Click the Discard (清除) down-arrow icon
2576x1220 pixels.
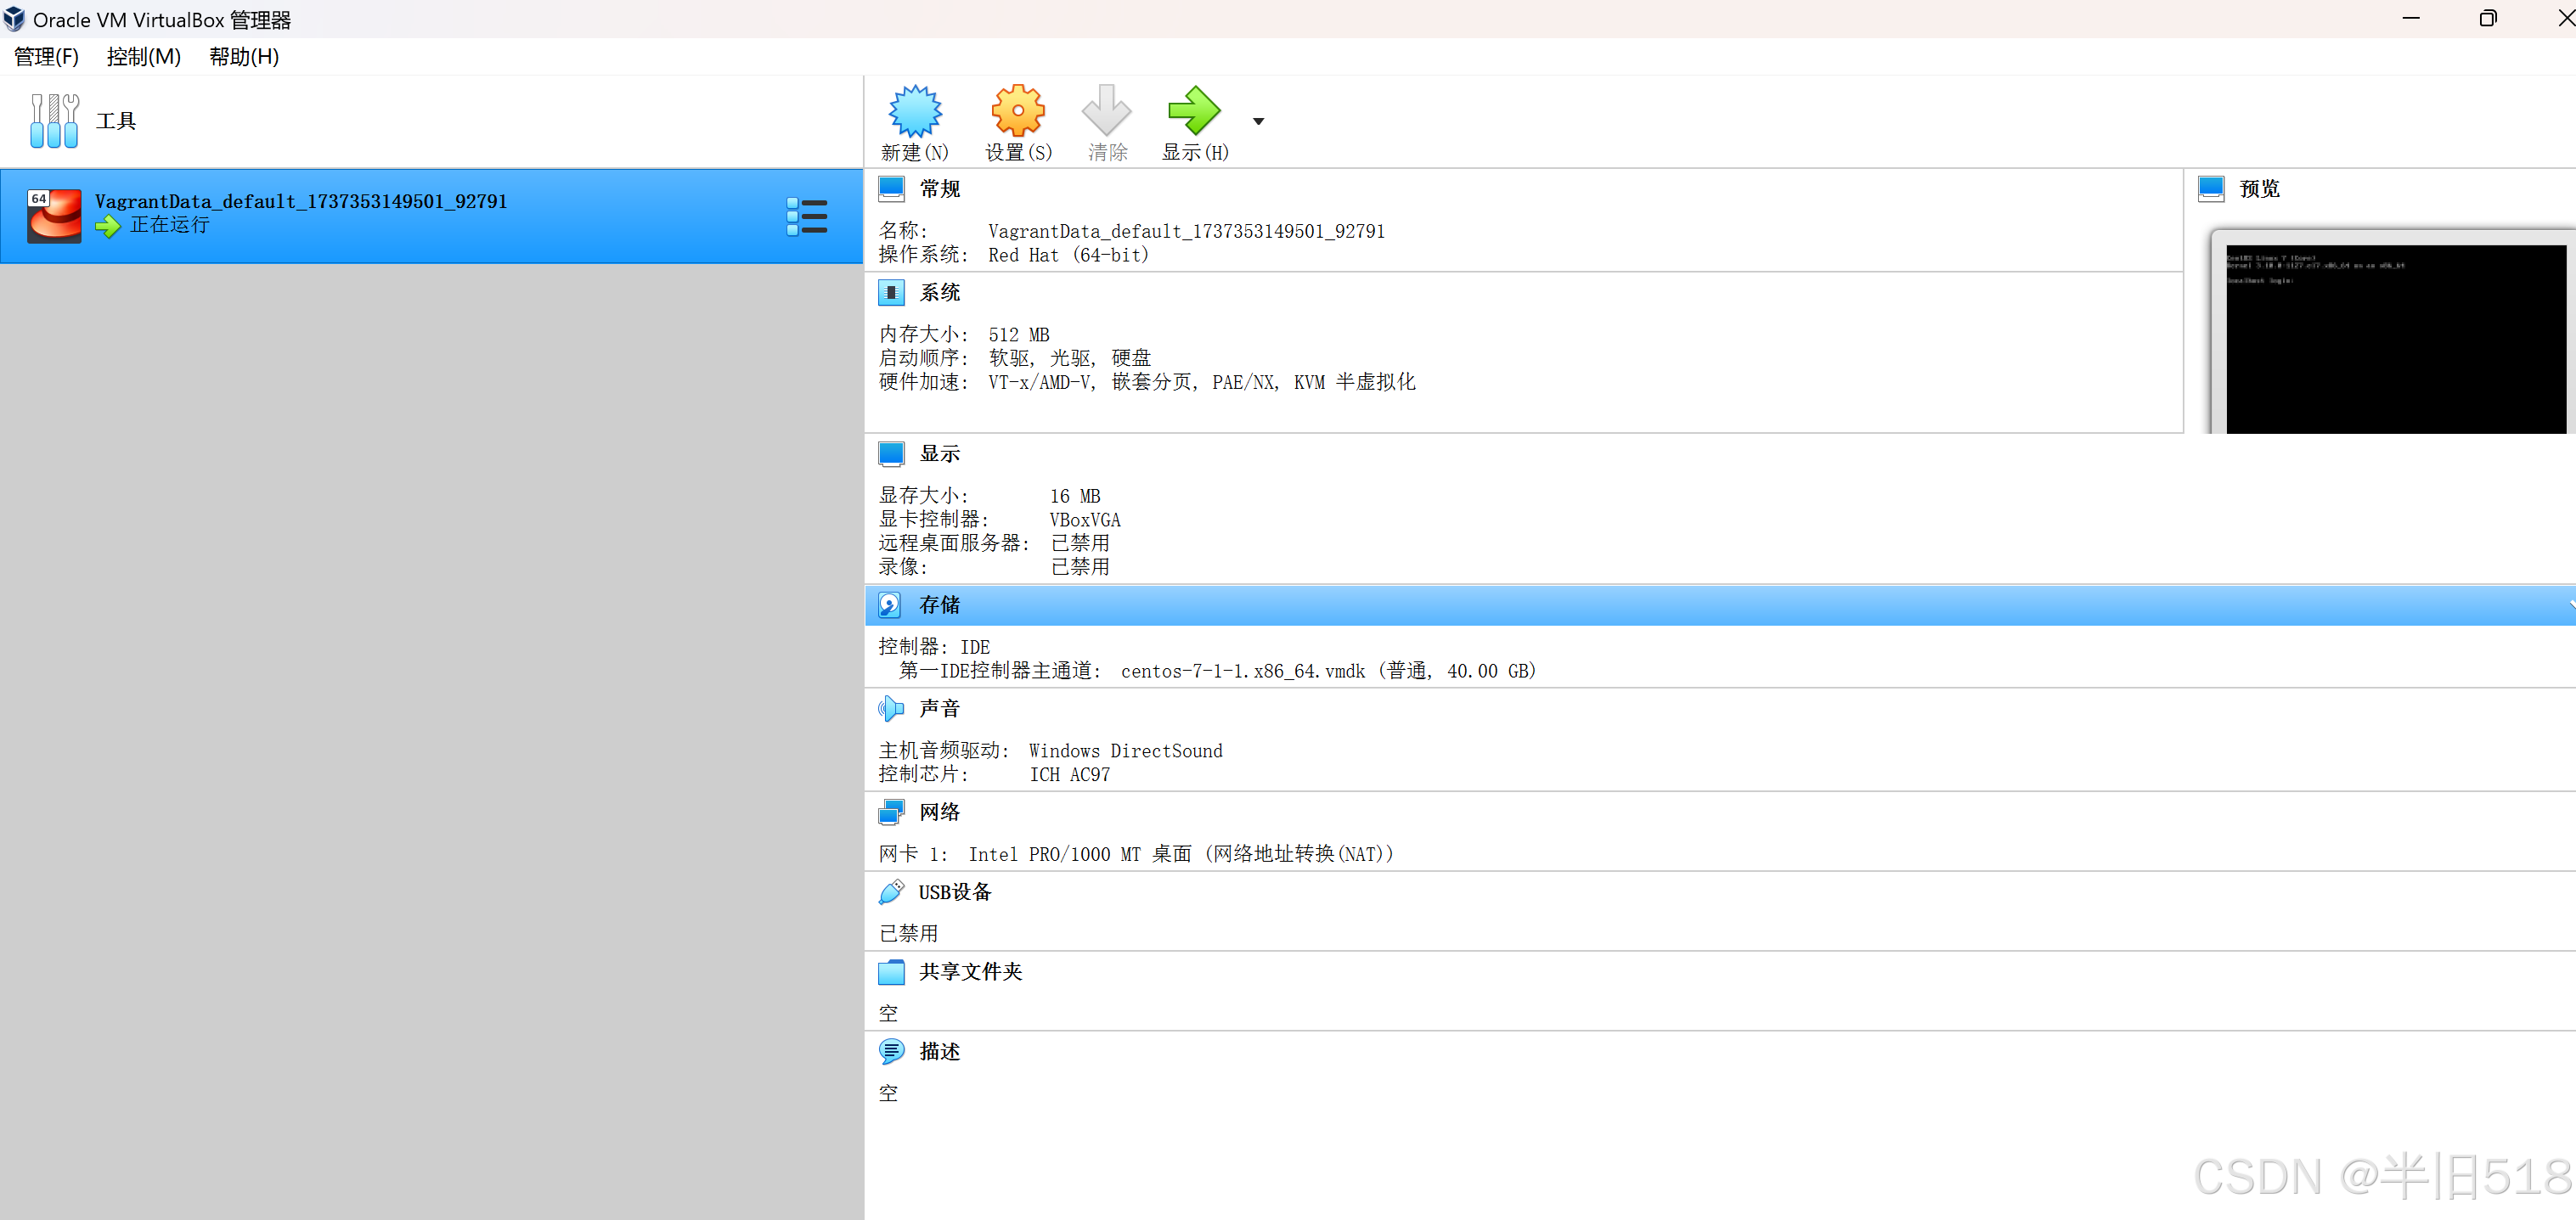tap(1107, 110)
